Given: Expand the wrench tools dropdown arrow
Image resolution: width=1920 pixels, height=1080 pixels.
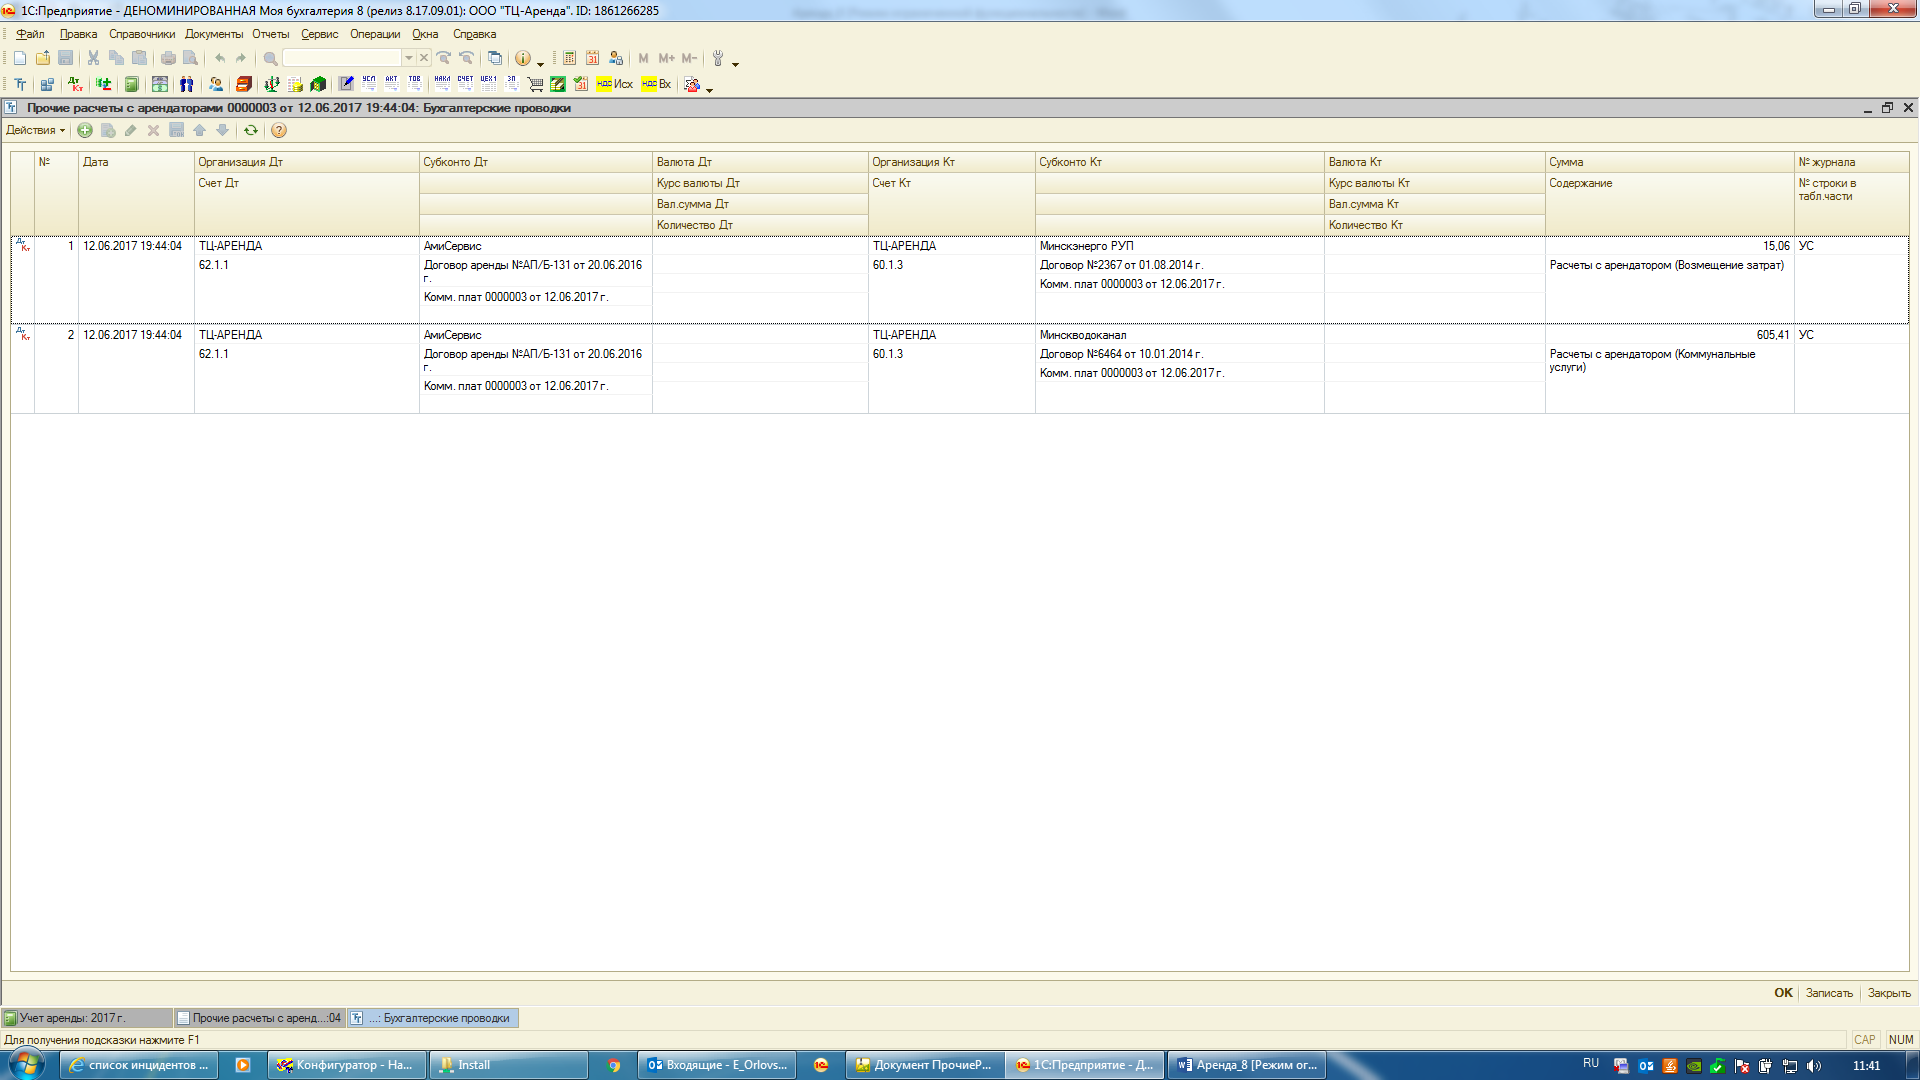Looking at the screenshot, I should click(x=735, y=63).
